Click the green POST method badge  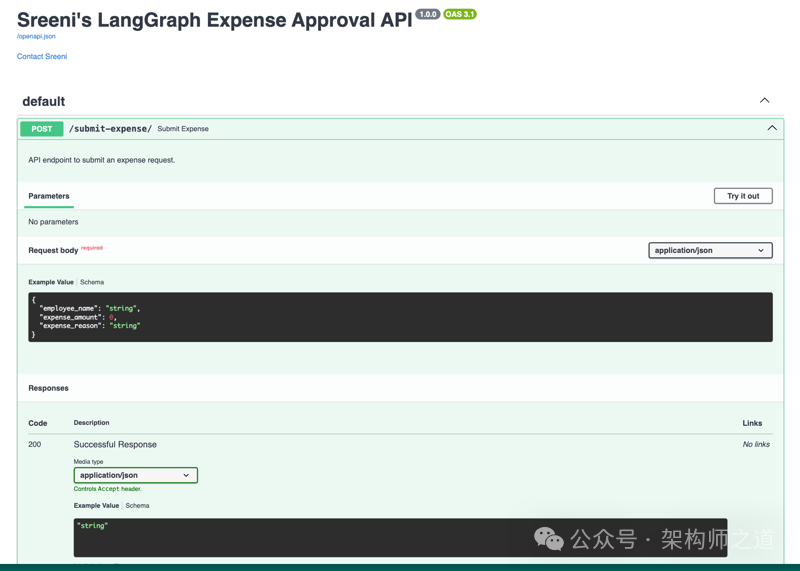(x=42, y=129)
